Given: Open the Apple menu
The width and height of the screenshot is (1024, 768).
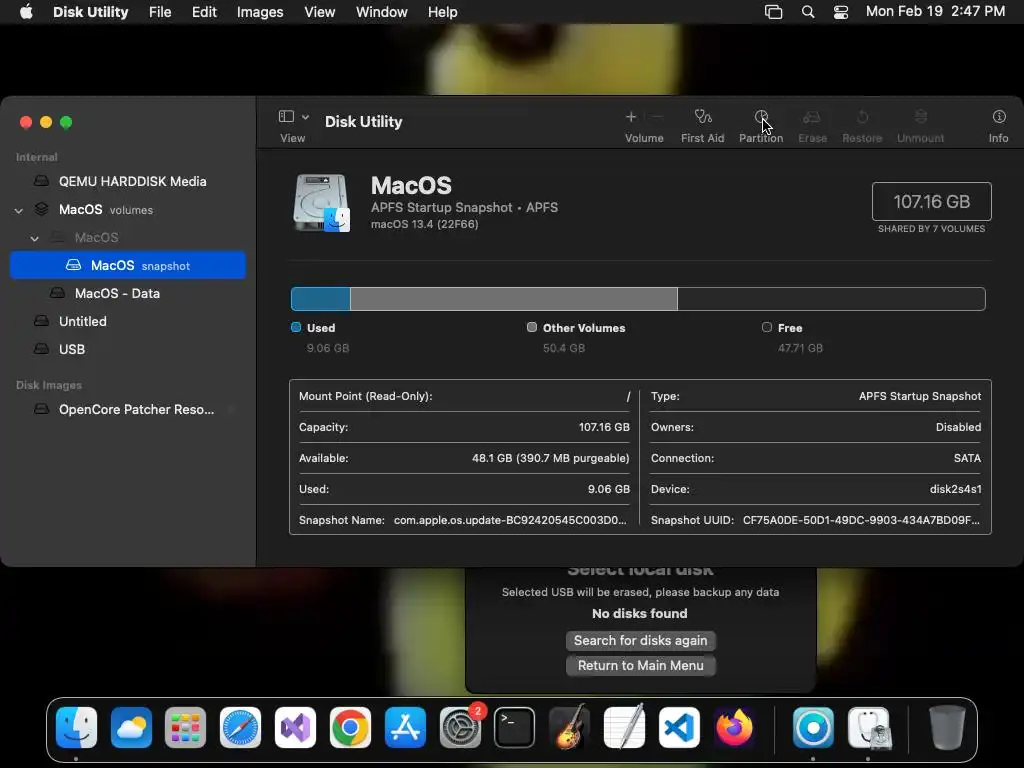Looking at the screenshot, I should click(26, 12).
